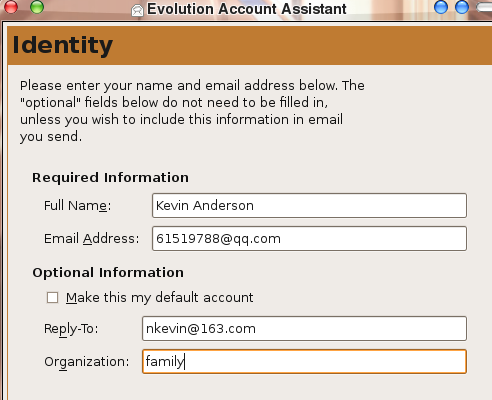Screen dimensions: 492x400
Task: Click the Full Name label
Action: click(77, 206)
